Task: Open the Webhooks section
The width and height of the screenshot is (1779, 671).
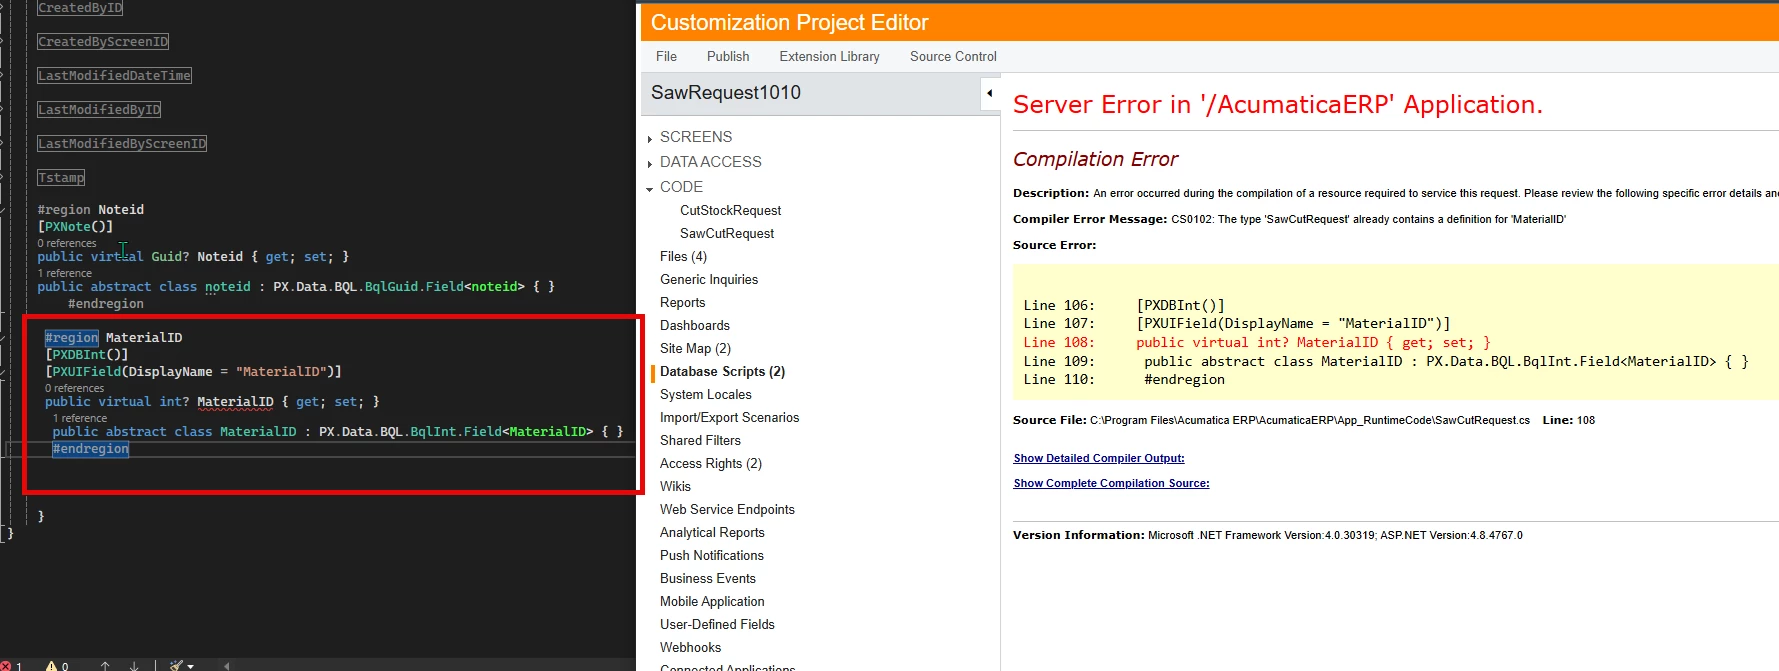Action: click(x=690, y=647)
